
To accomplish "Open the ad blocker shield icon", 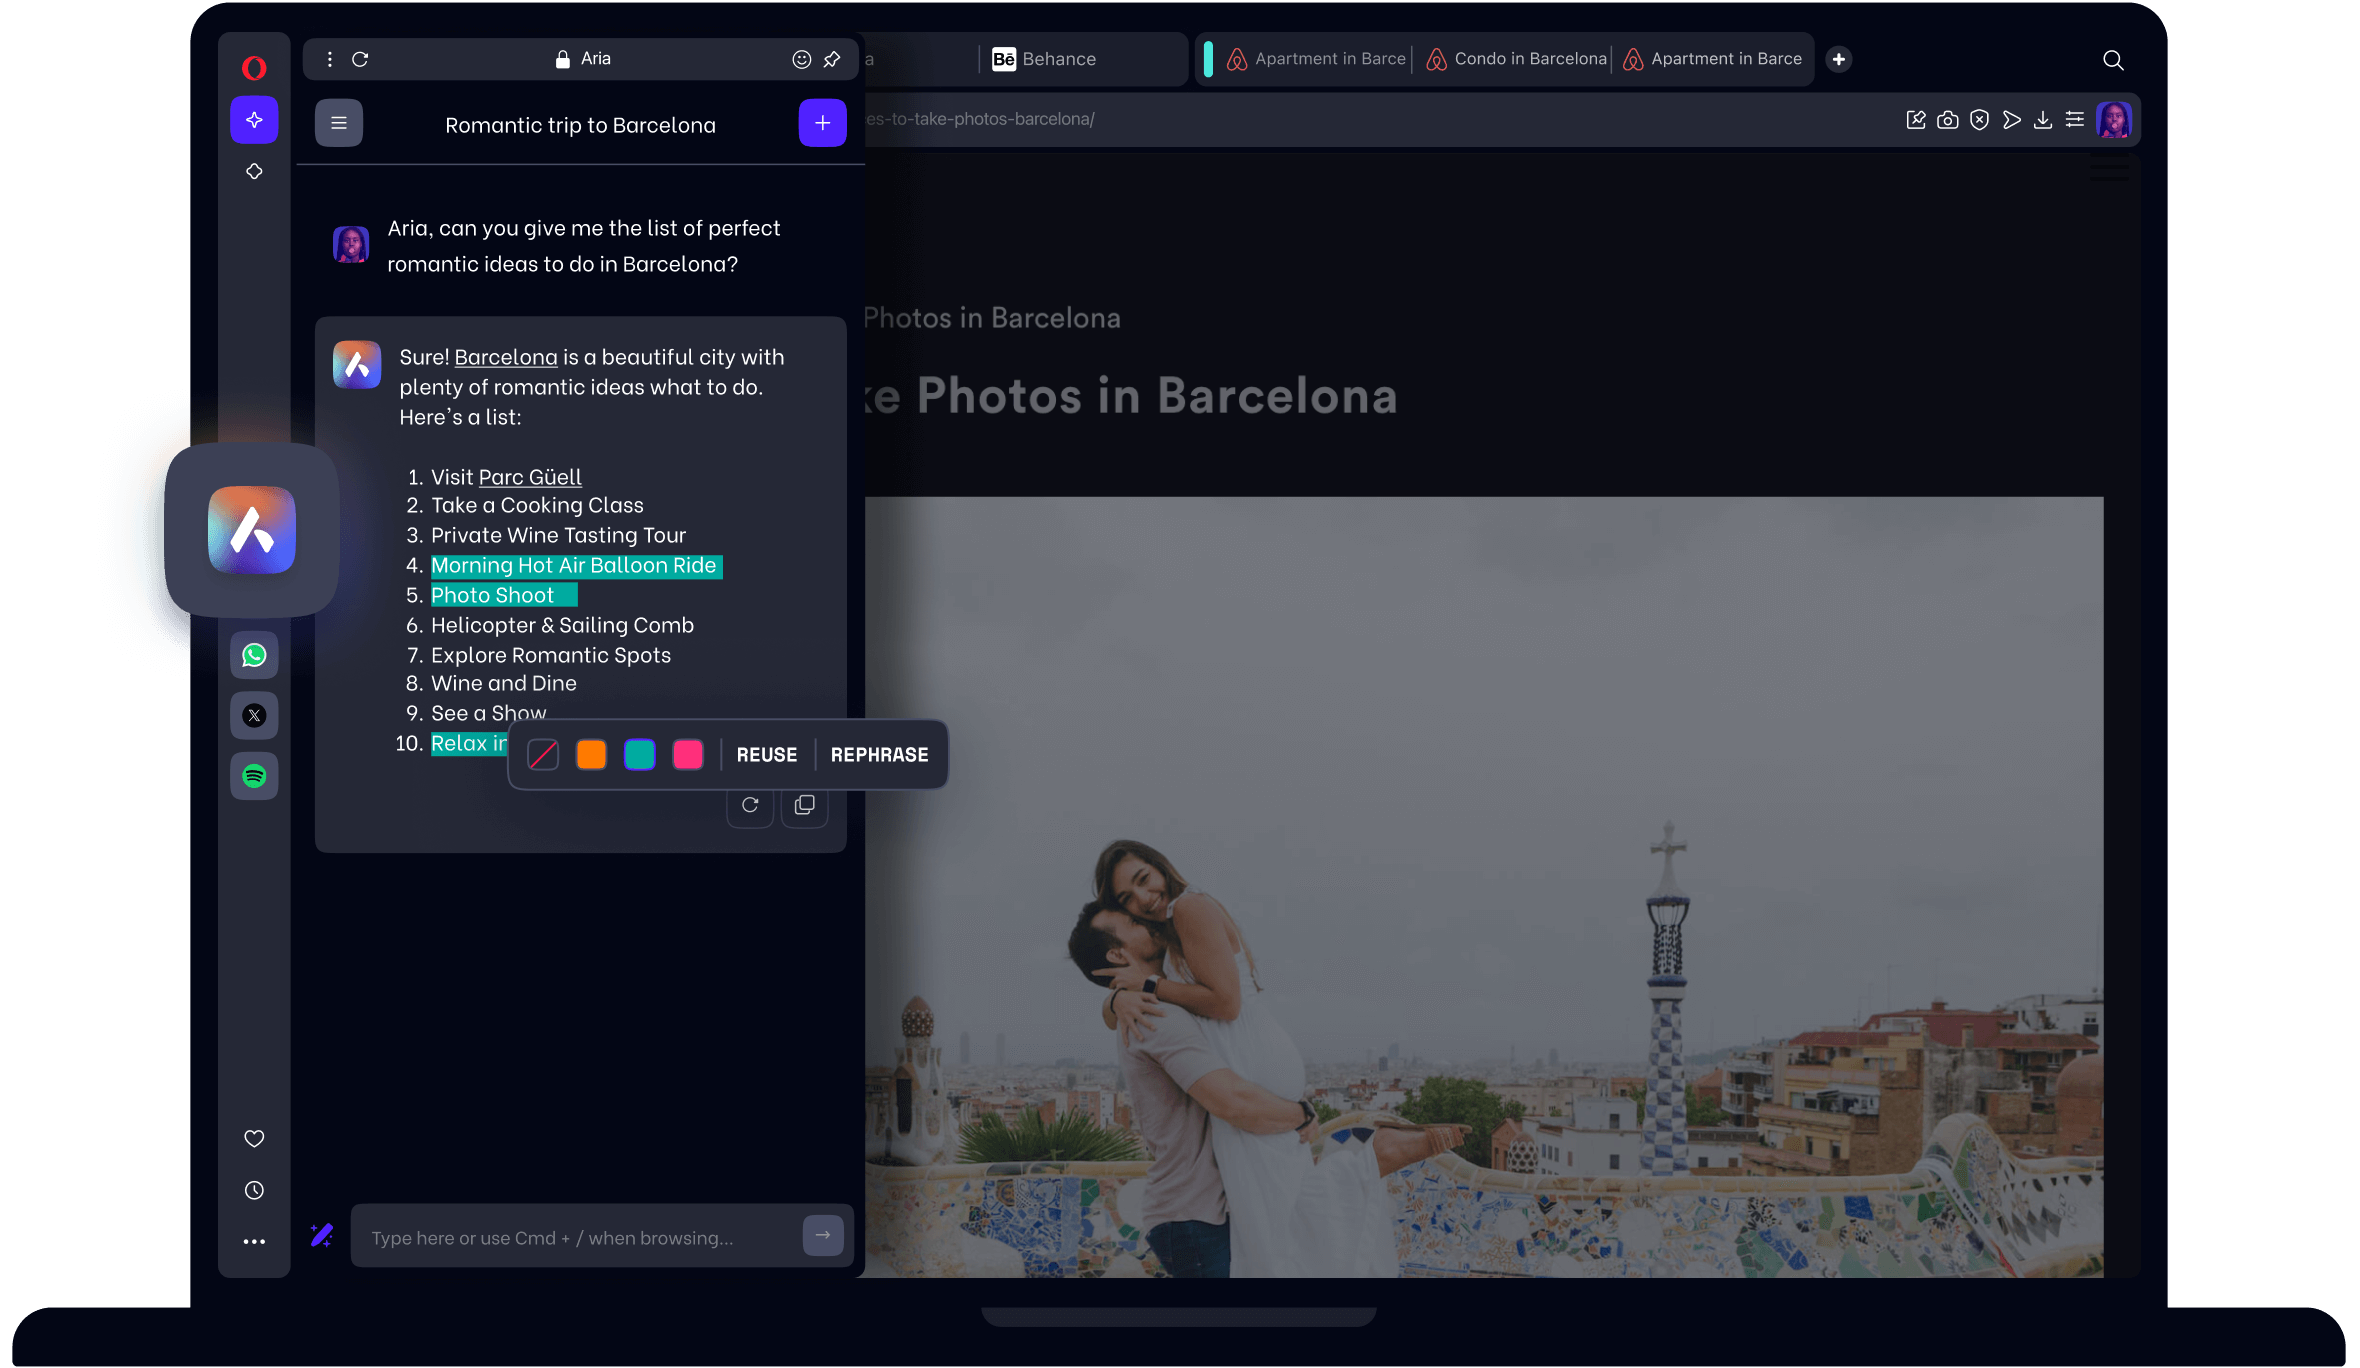I will click(x=1980, y=119).
